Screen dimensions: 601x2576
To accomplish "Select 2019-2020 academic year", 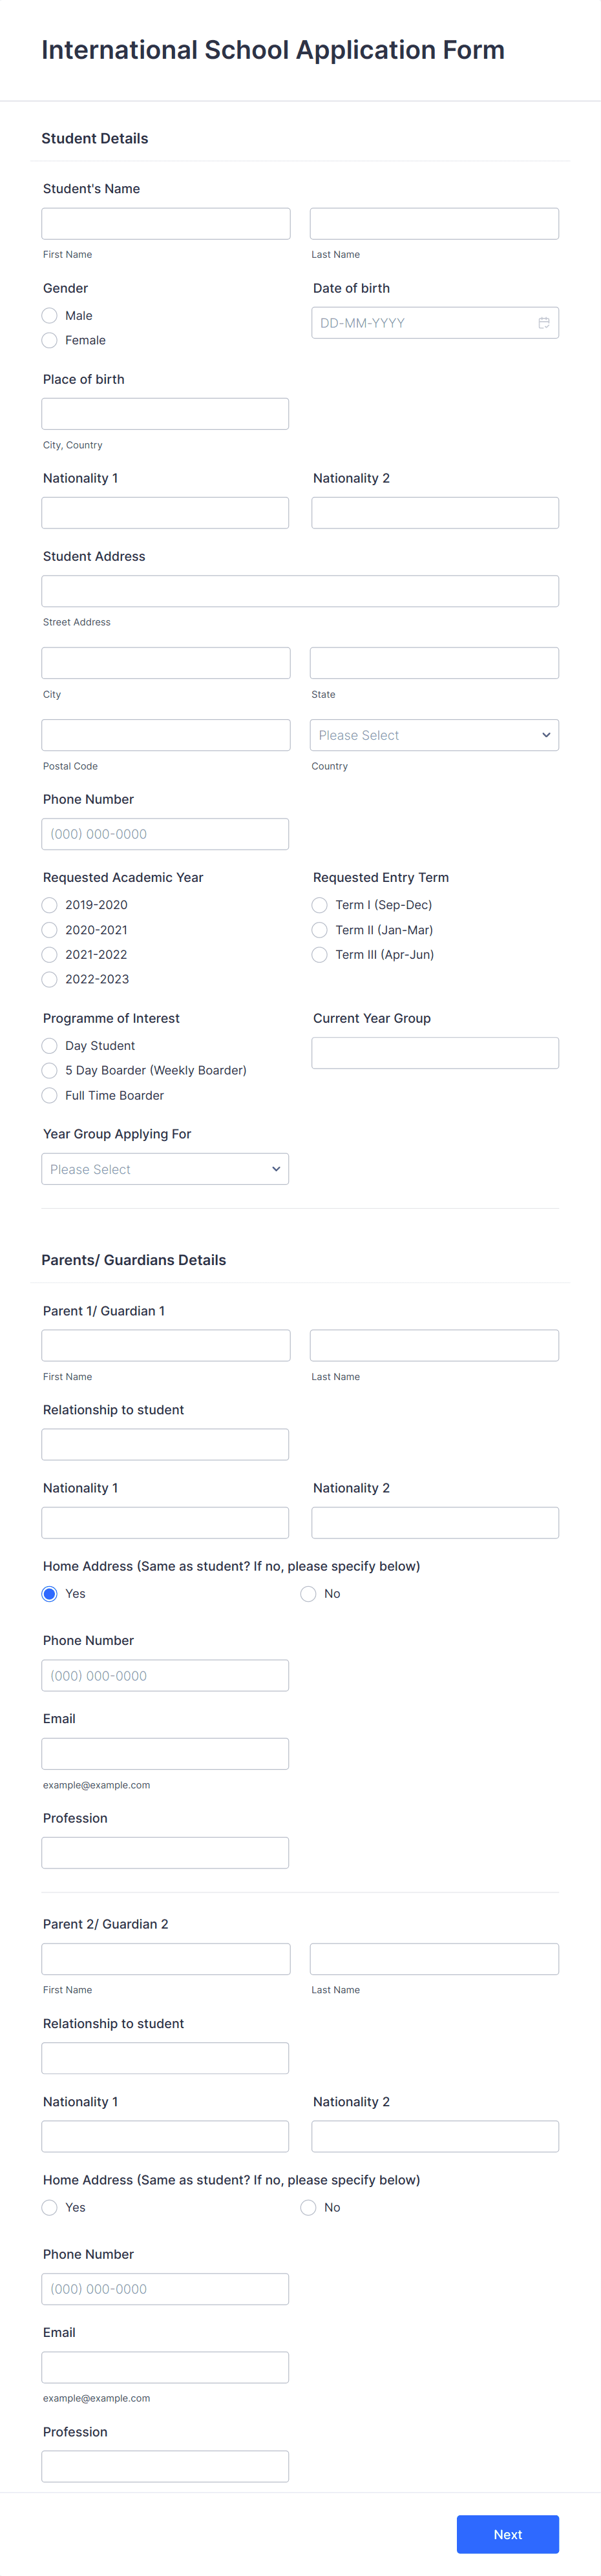I will point(49,904).
